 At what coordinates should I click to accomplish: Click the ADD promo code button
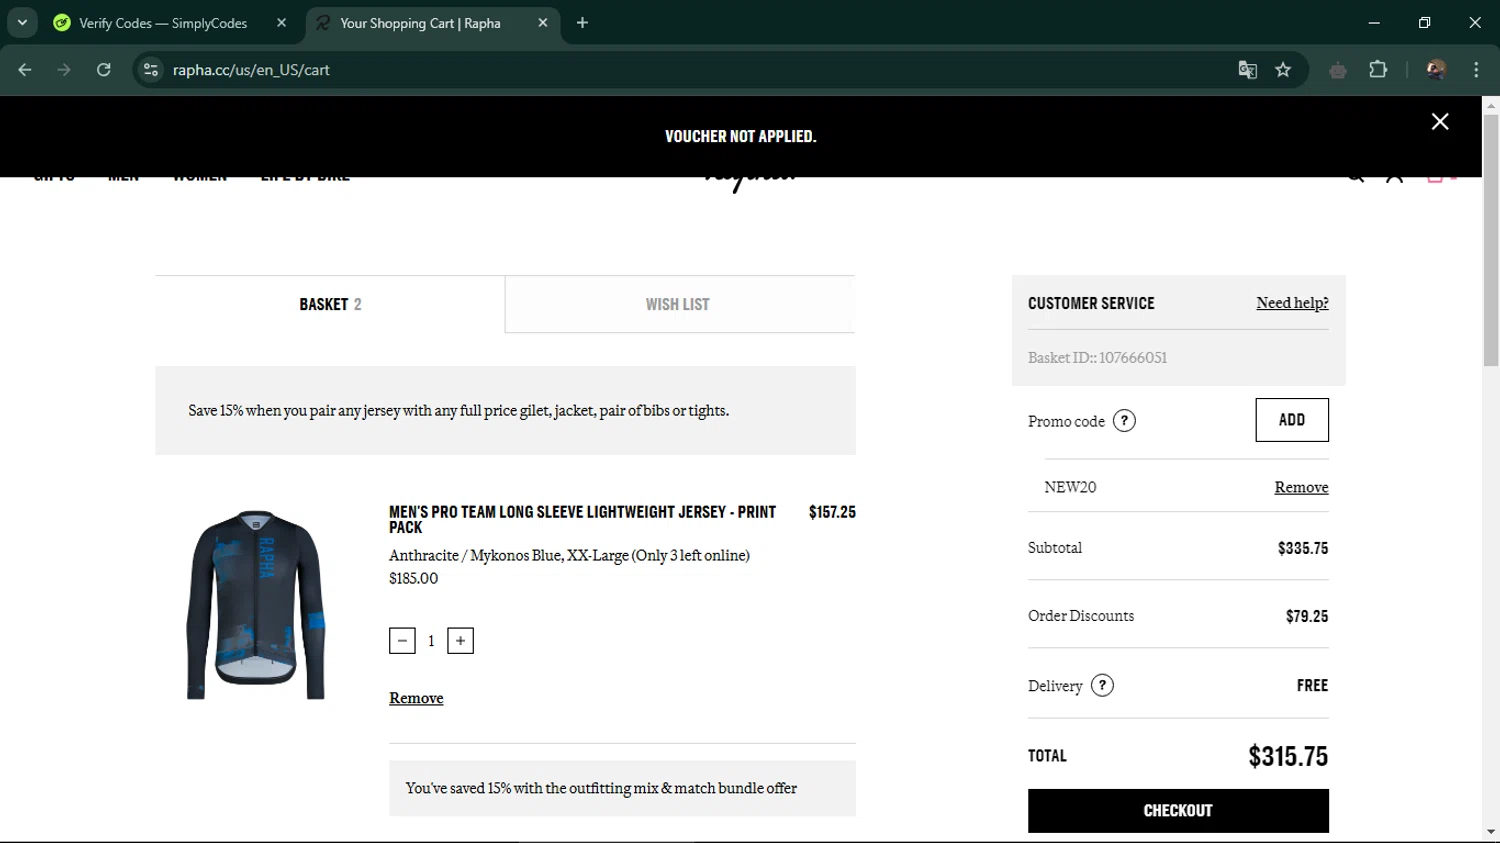pyautogui.click(x=1292, y=420)
